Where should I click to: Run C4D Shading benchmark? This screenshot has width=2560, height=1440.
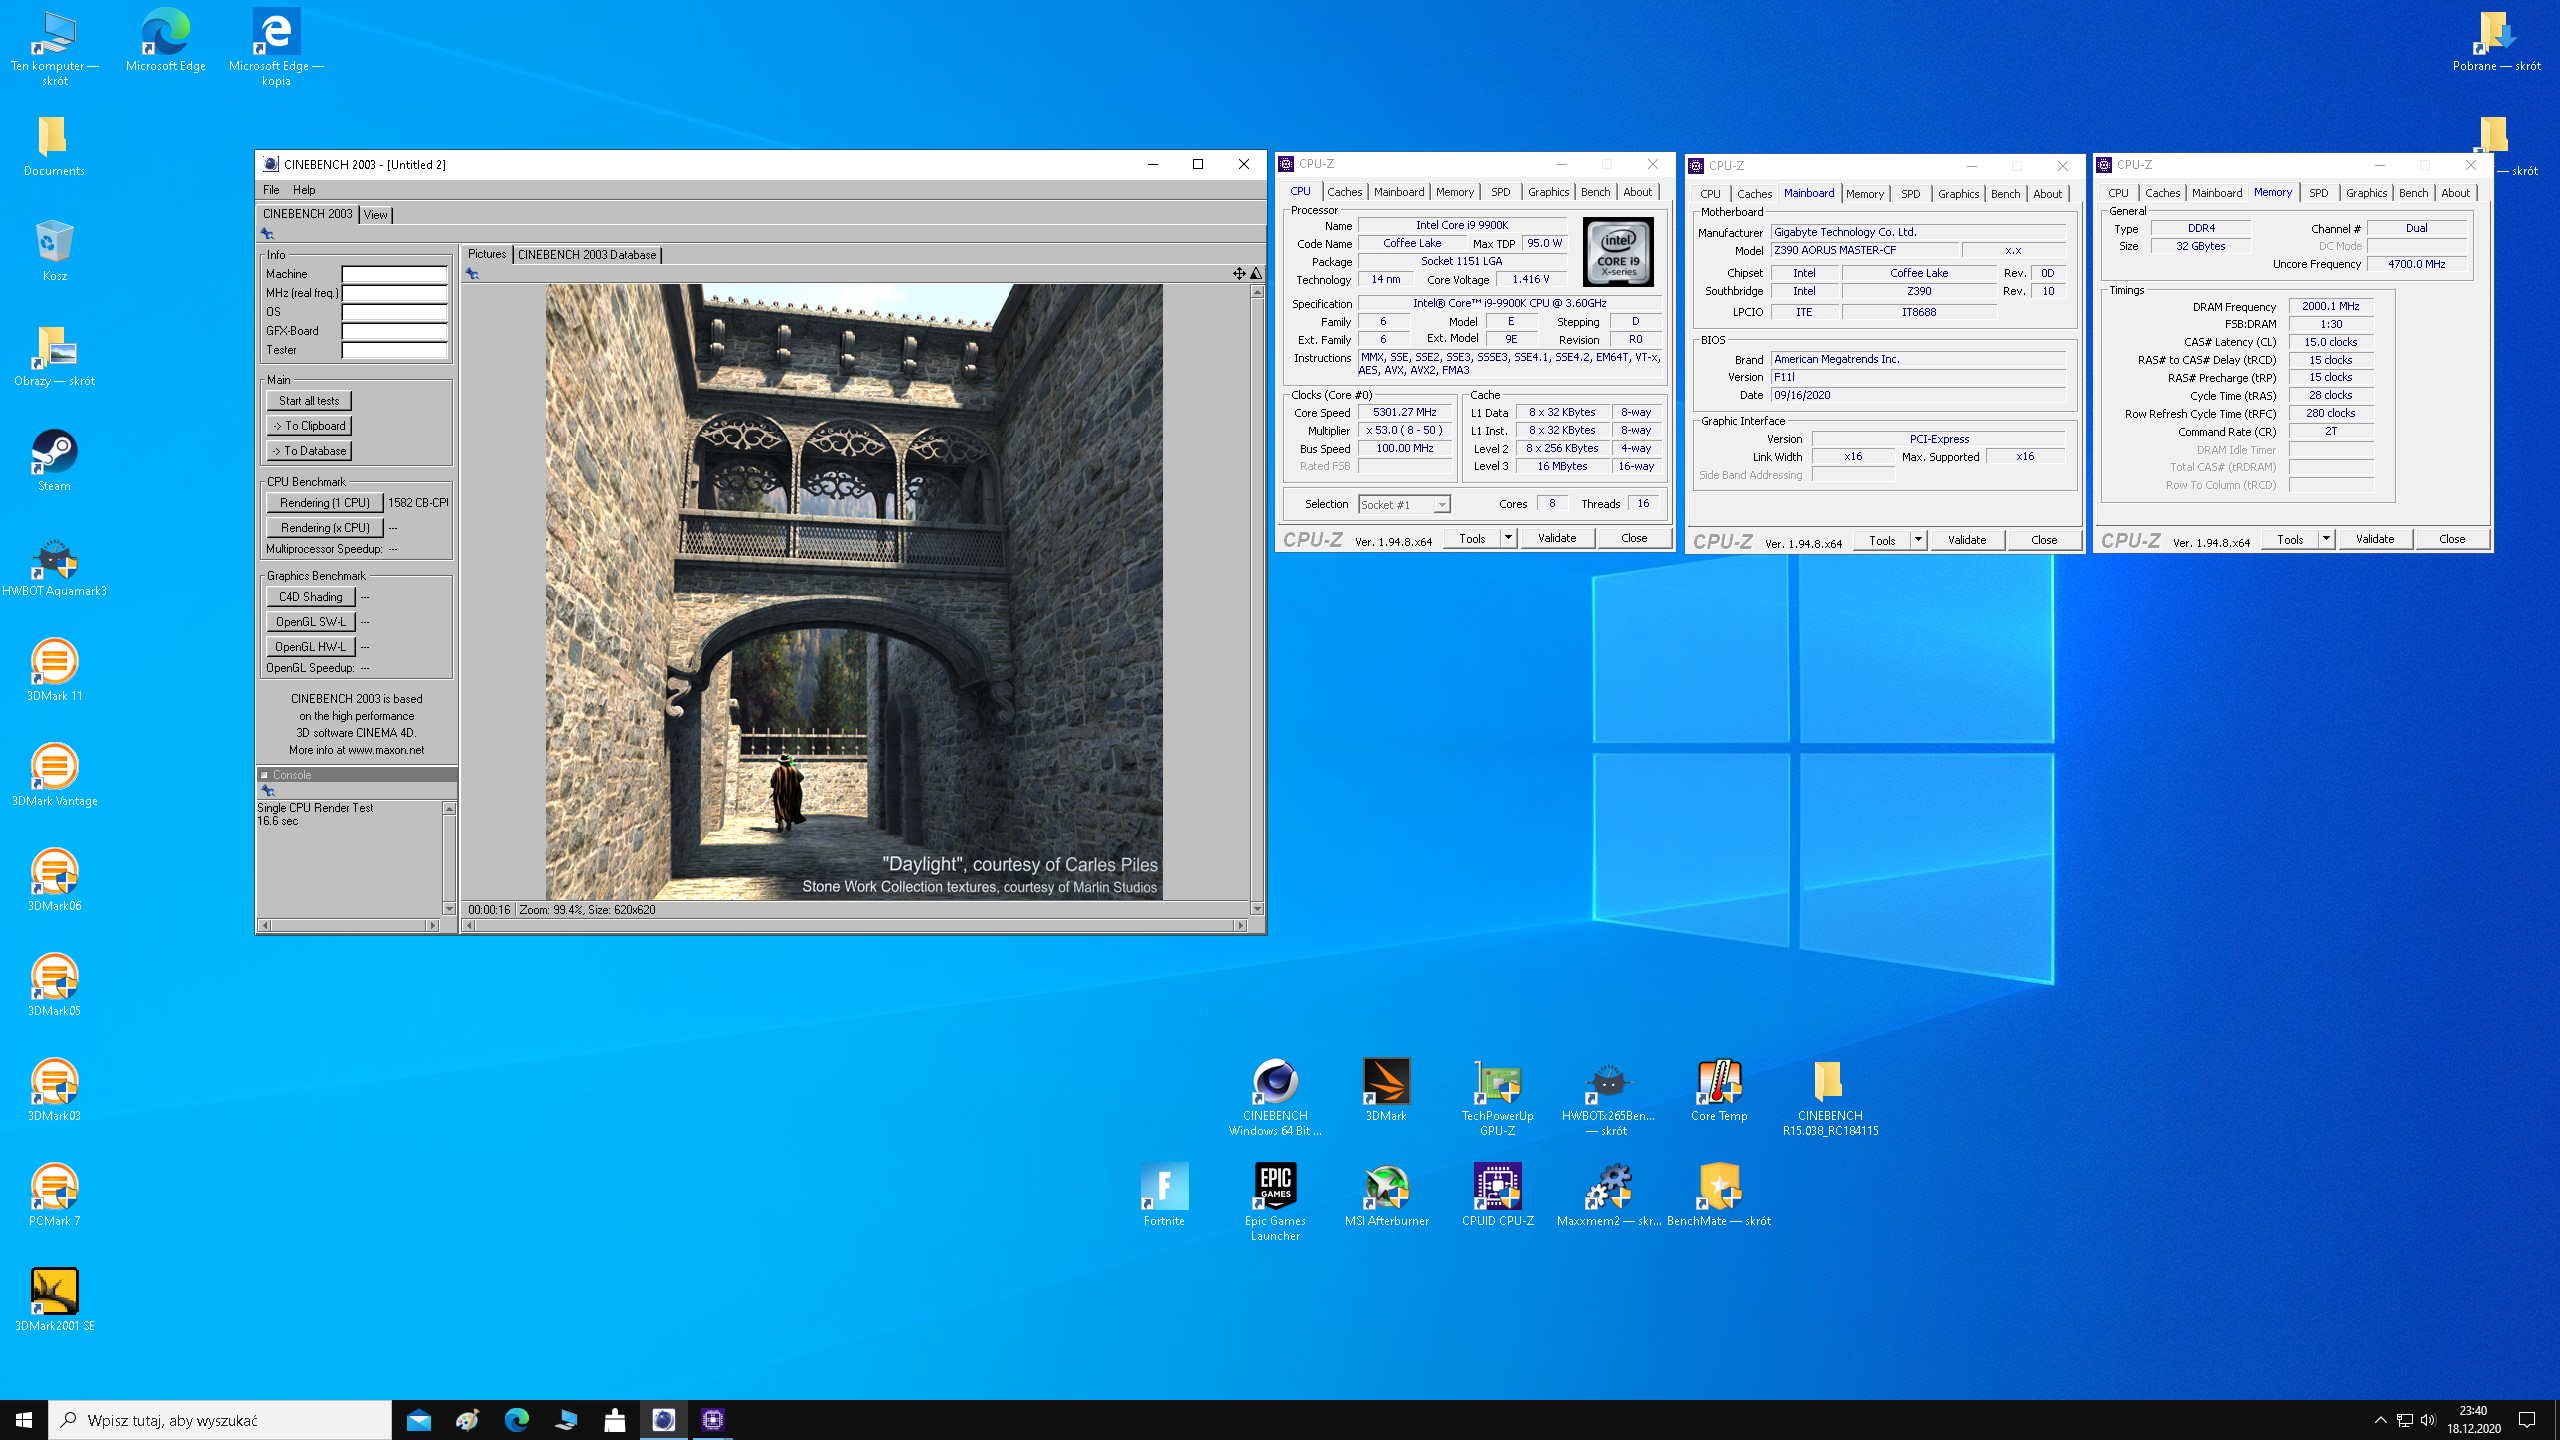pos(311,597)
